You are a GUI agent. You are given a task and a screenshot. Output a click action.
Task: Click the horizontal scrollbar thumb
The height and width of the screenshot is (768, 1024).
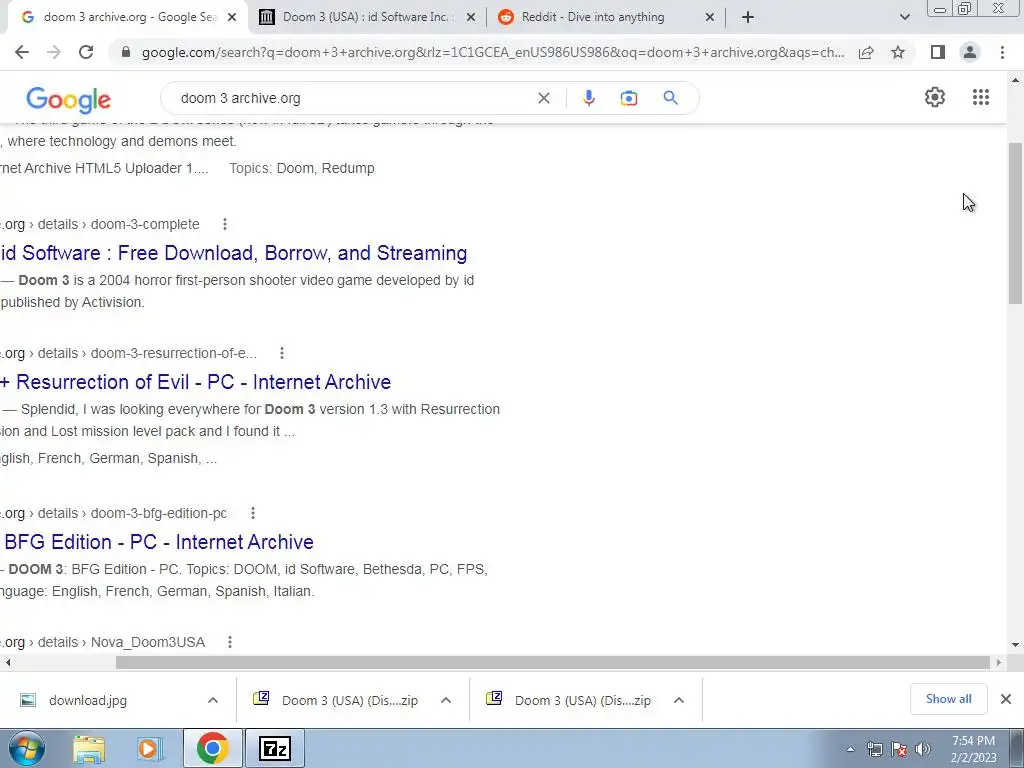click(x=552, y=662)
